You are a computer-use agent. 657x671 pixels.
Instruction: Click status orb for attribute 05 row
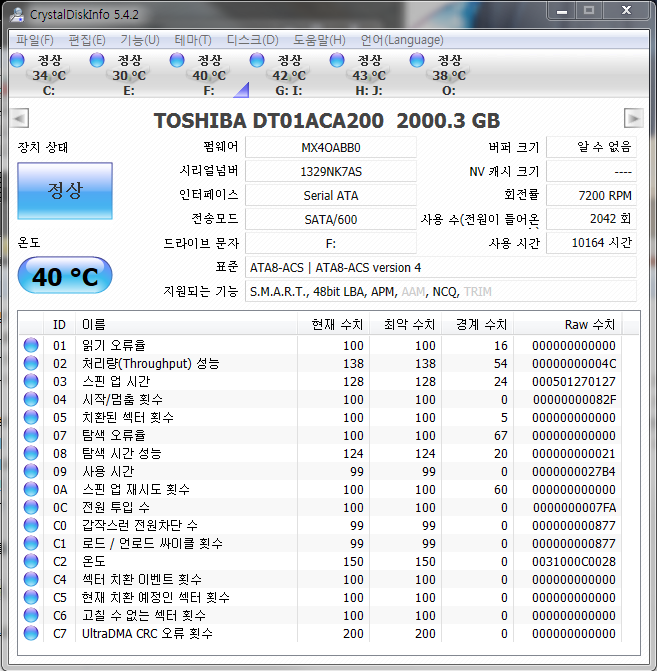click(31, 417)
